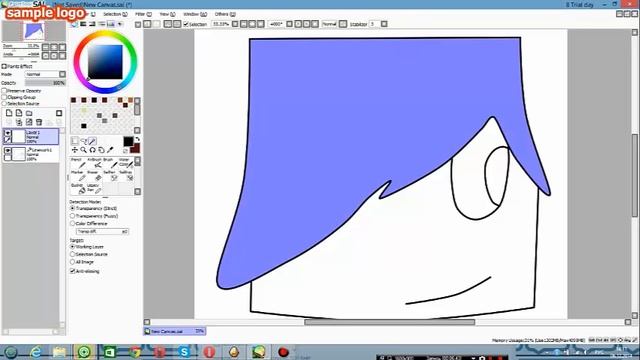Viewport: 640px width, 360px height.
Task: Open the Filter menu
Action: (x=143, y=14)
